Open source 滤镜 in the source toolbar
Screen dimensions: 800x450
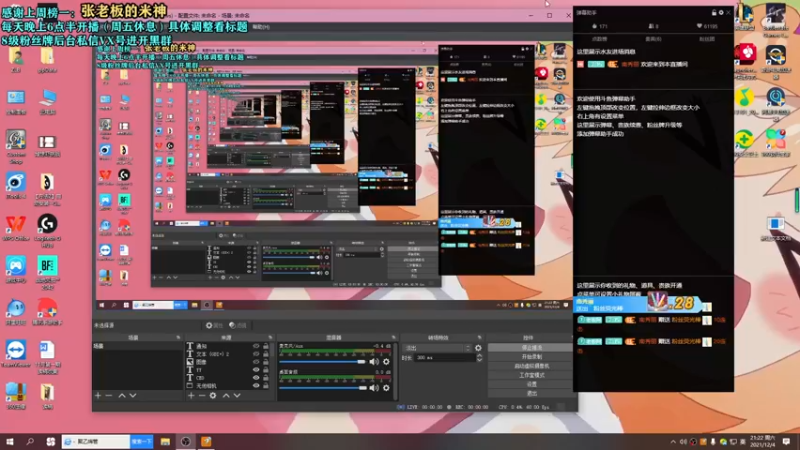pos(238,325)
